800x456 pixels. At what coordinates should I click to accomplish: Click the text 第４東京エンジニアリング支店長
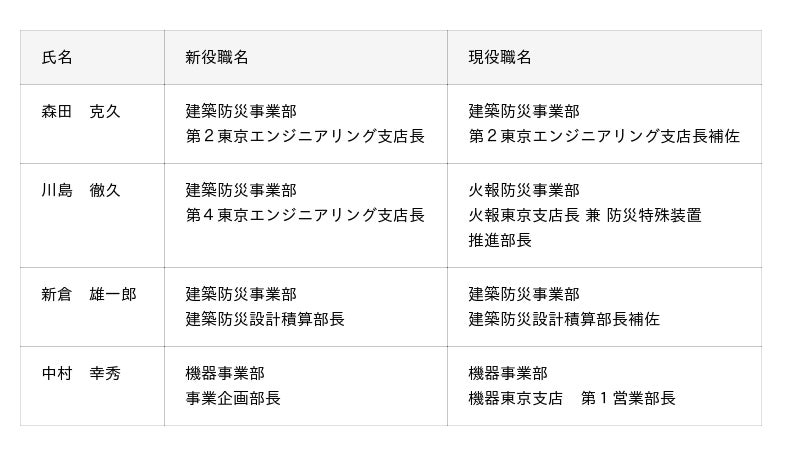[x=305, y=216]
